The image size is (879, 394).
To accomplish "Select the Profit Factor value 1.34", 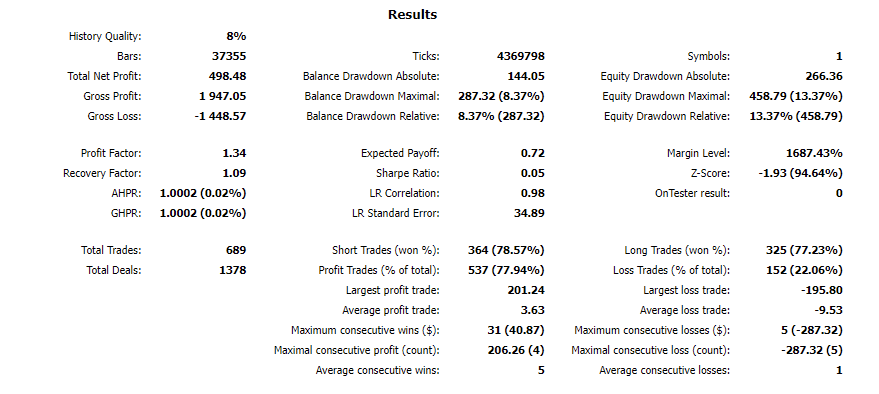I will point(234,153).
